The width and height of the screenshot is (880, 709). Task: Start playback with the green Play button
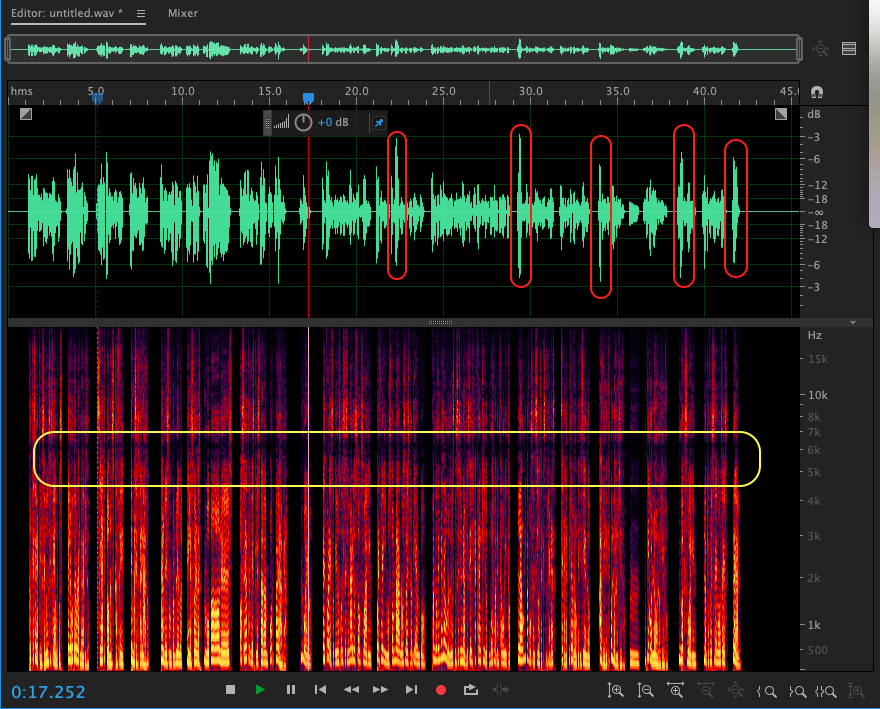click(260, 690)
